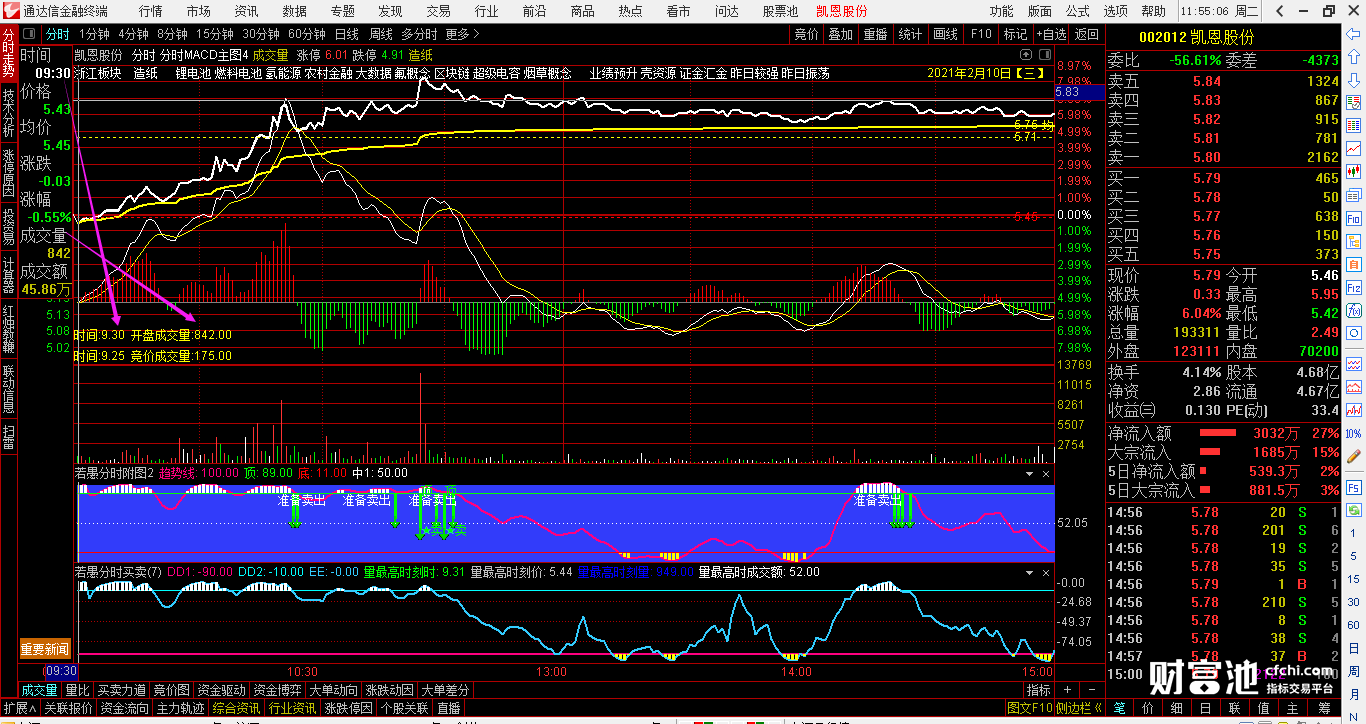Switch to 1分钟 period tab
1366x724 pixels.
click(94, 34)
